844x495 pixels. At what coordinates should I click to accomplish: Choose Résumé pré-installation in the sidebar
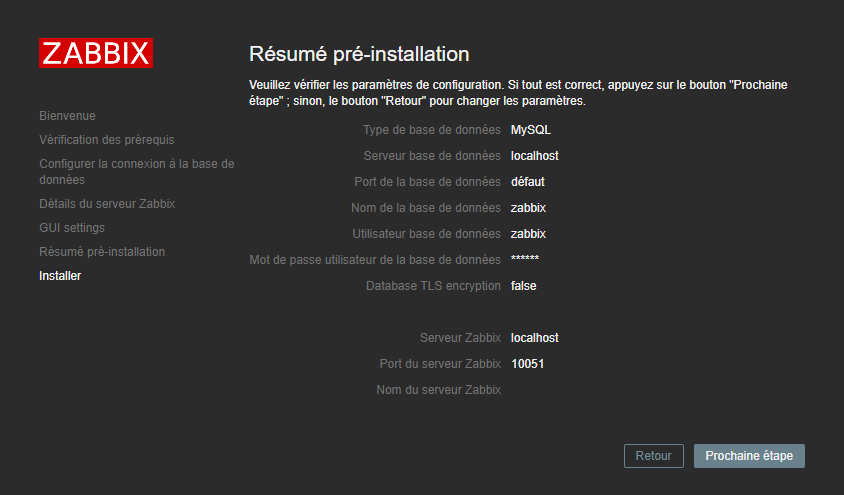(x=102, y=252)
